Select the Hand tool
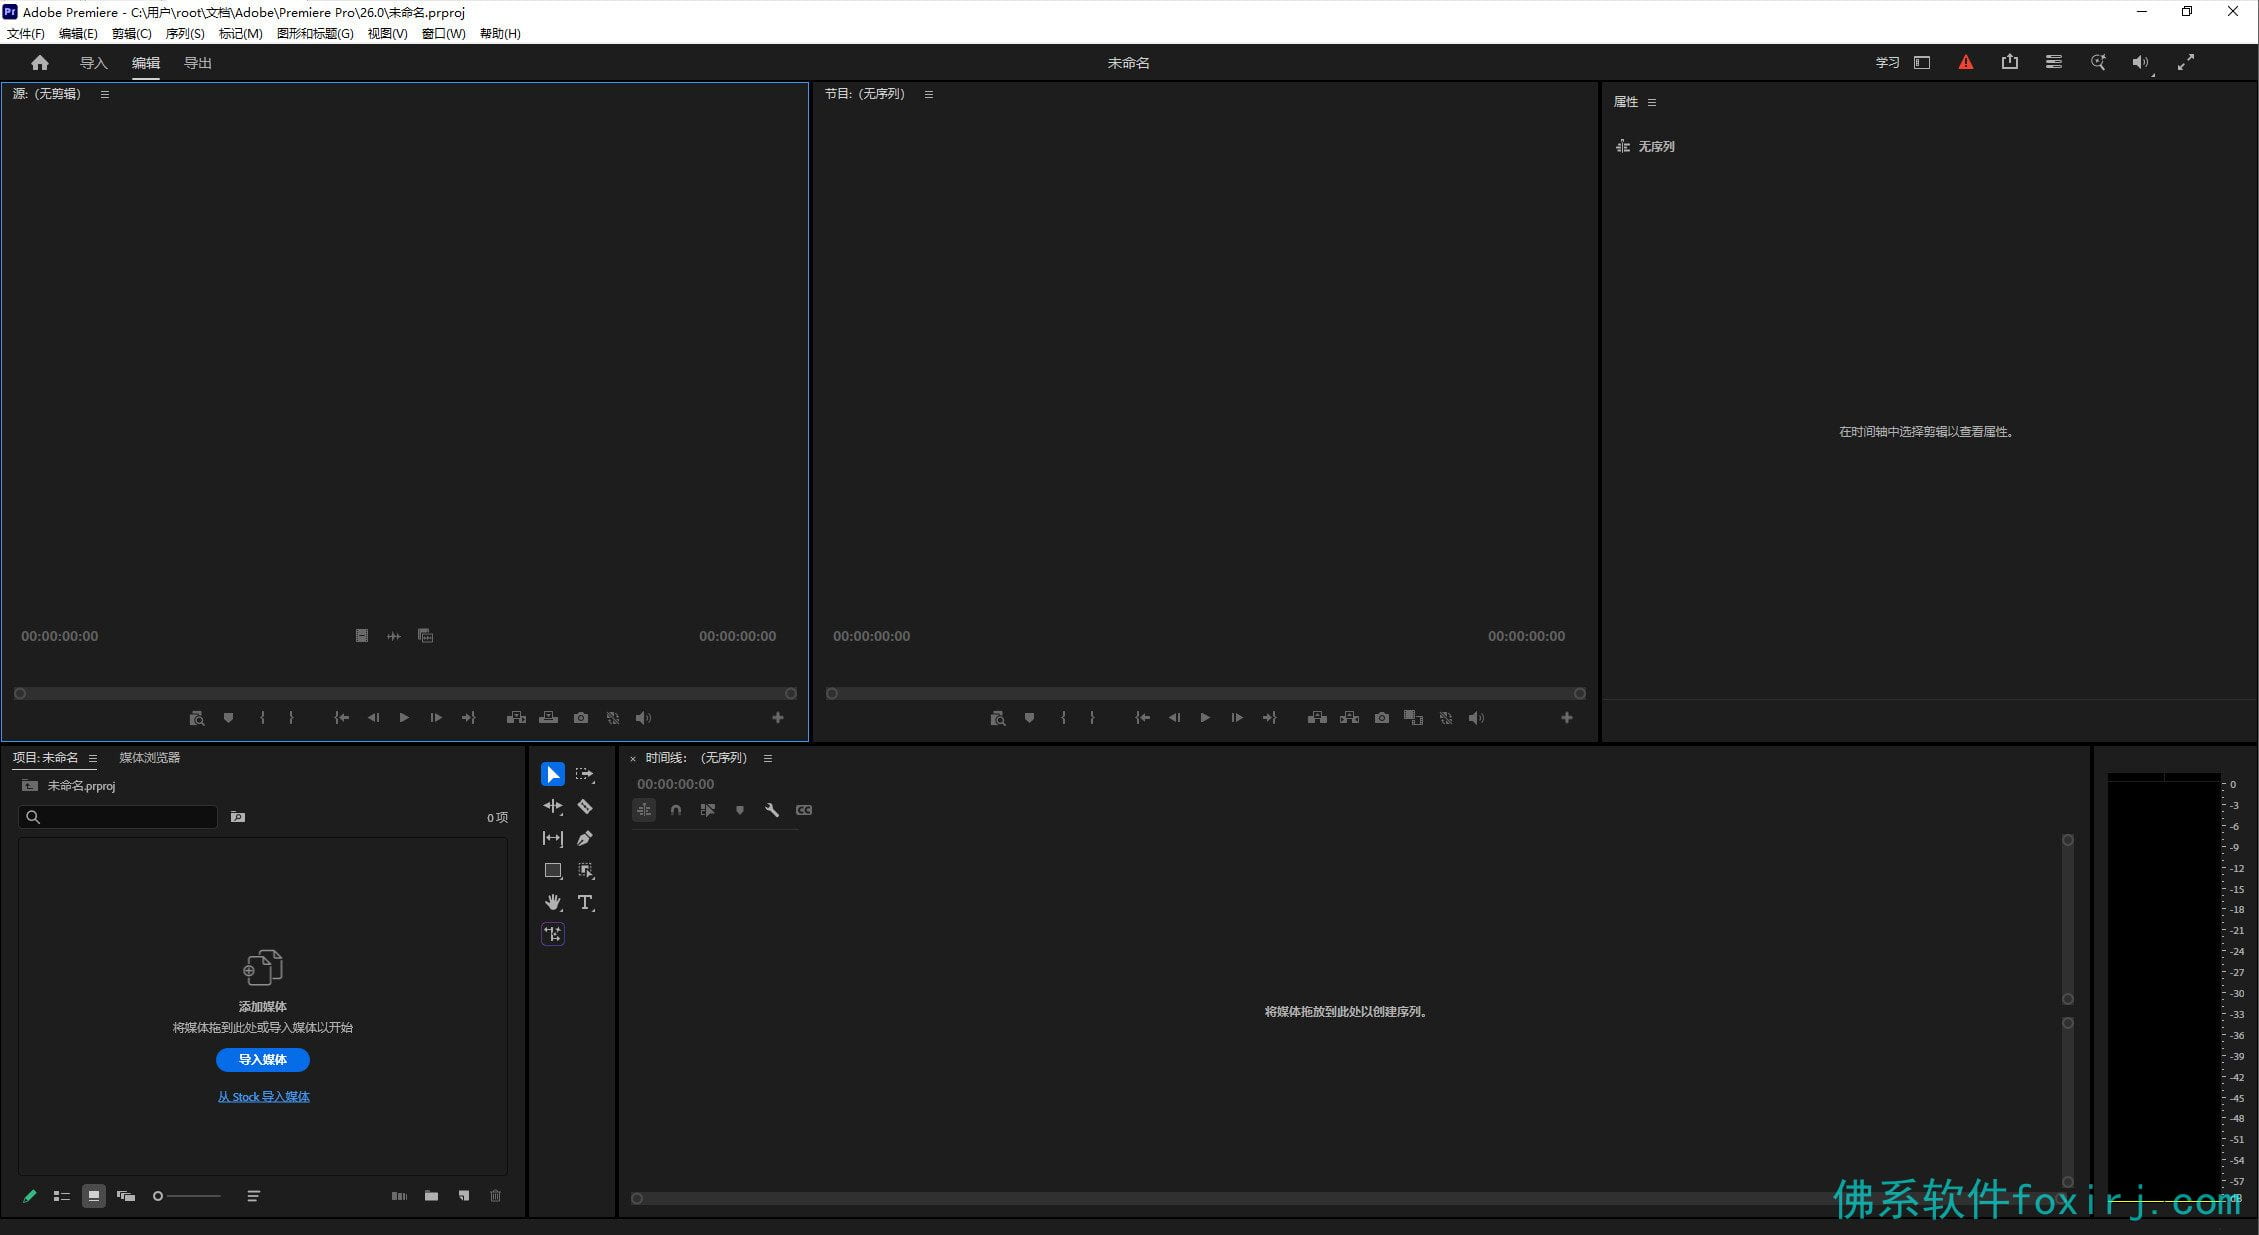2259x1235 pixels. pos(552,902)
